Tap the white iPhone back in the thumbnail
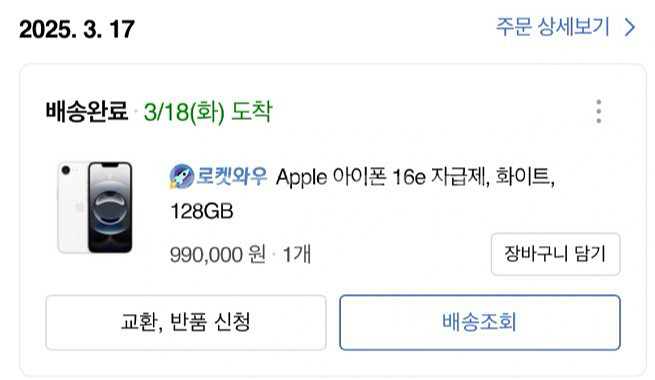 tap(73, 208)
